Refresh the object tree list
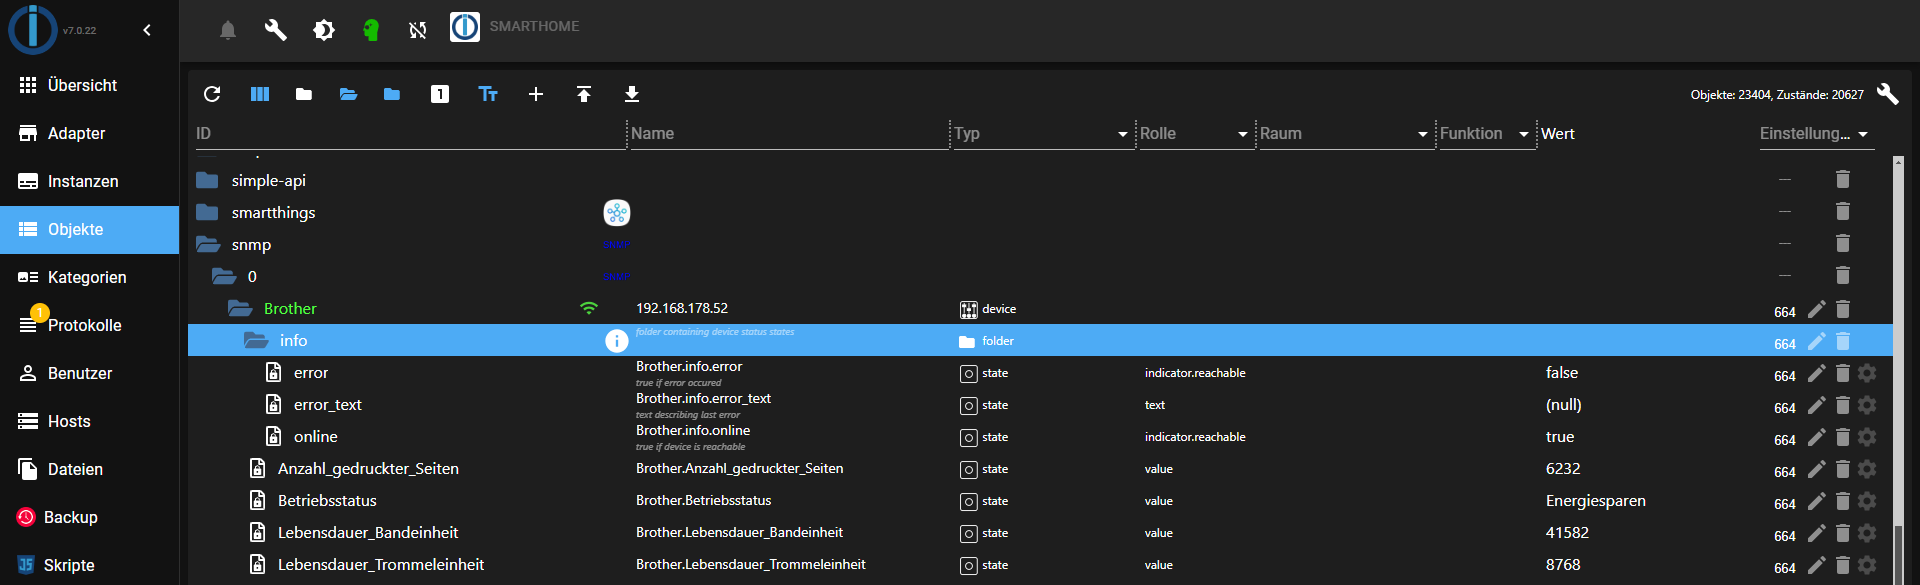Image resolution: width=1920 pixels, height=585 pixels. tap(212, 94)
